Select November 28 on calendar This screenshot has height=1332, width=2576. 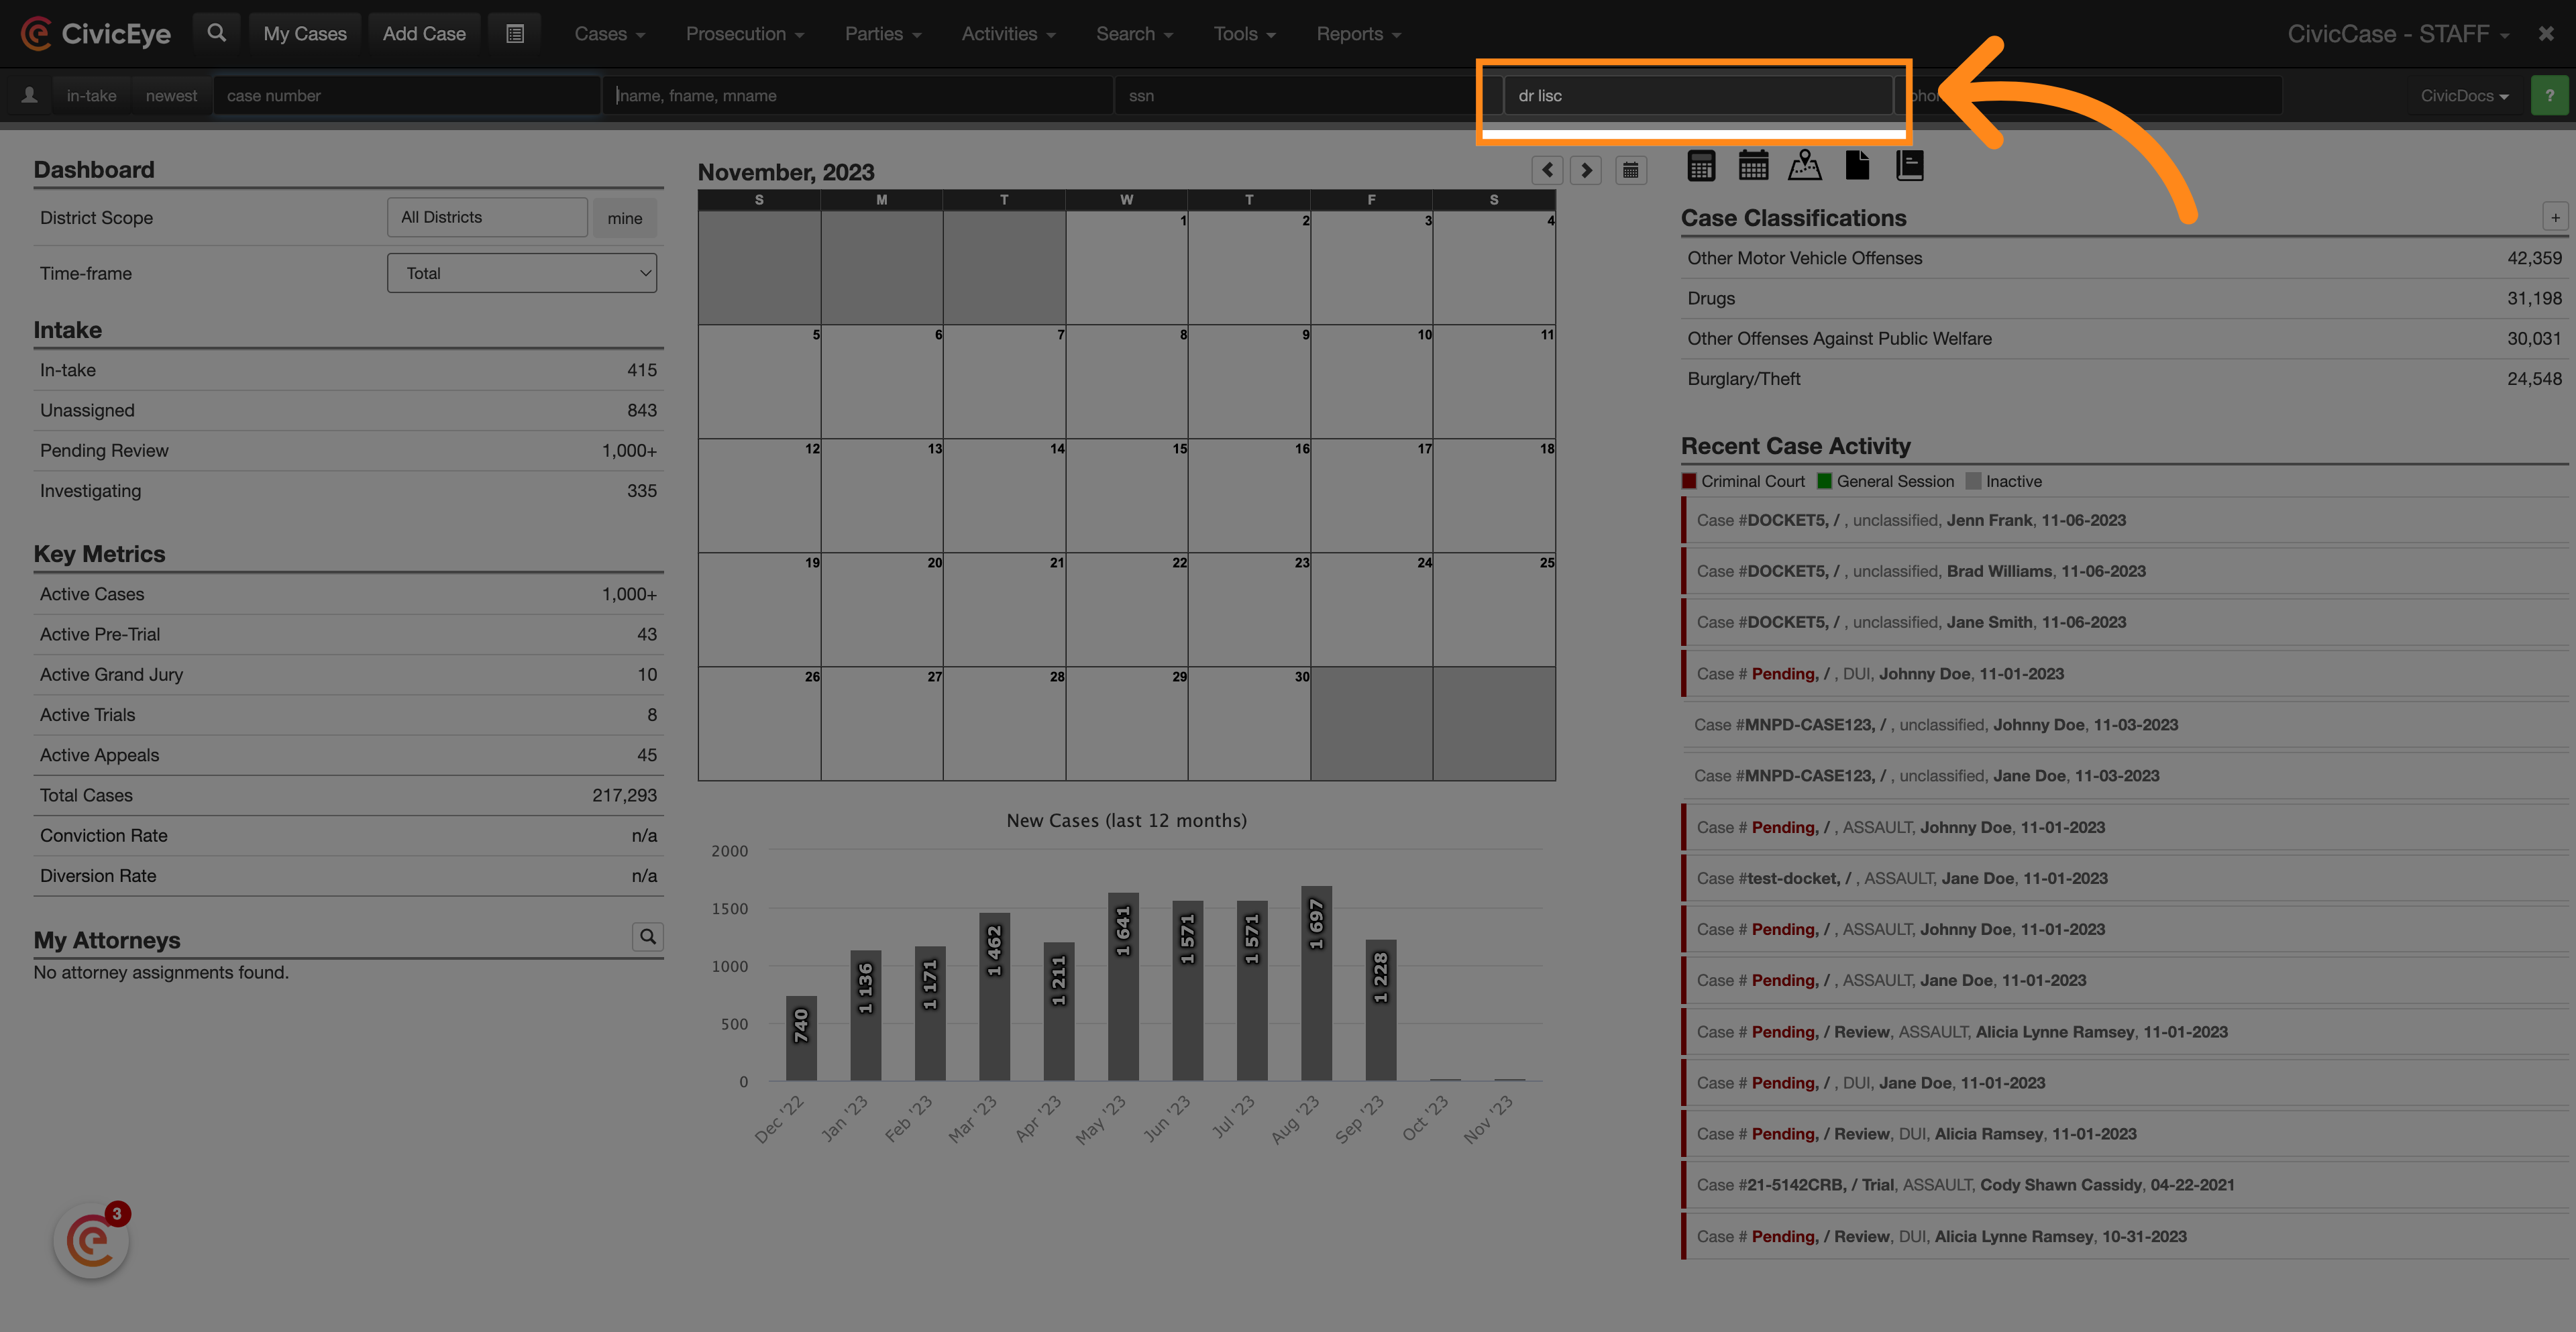point(1004,724)
